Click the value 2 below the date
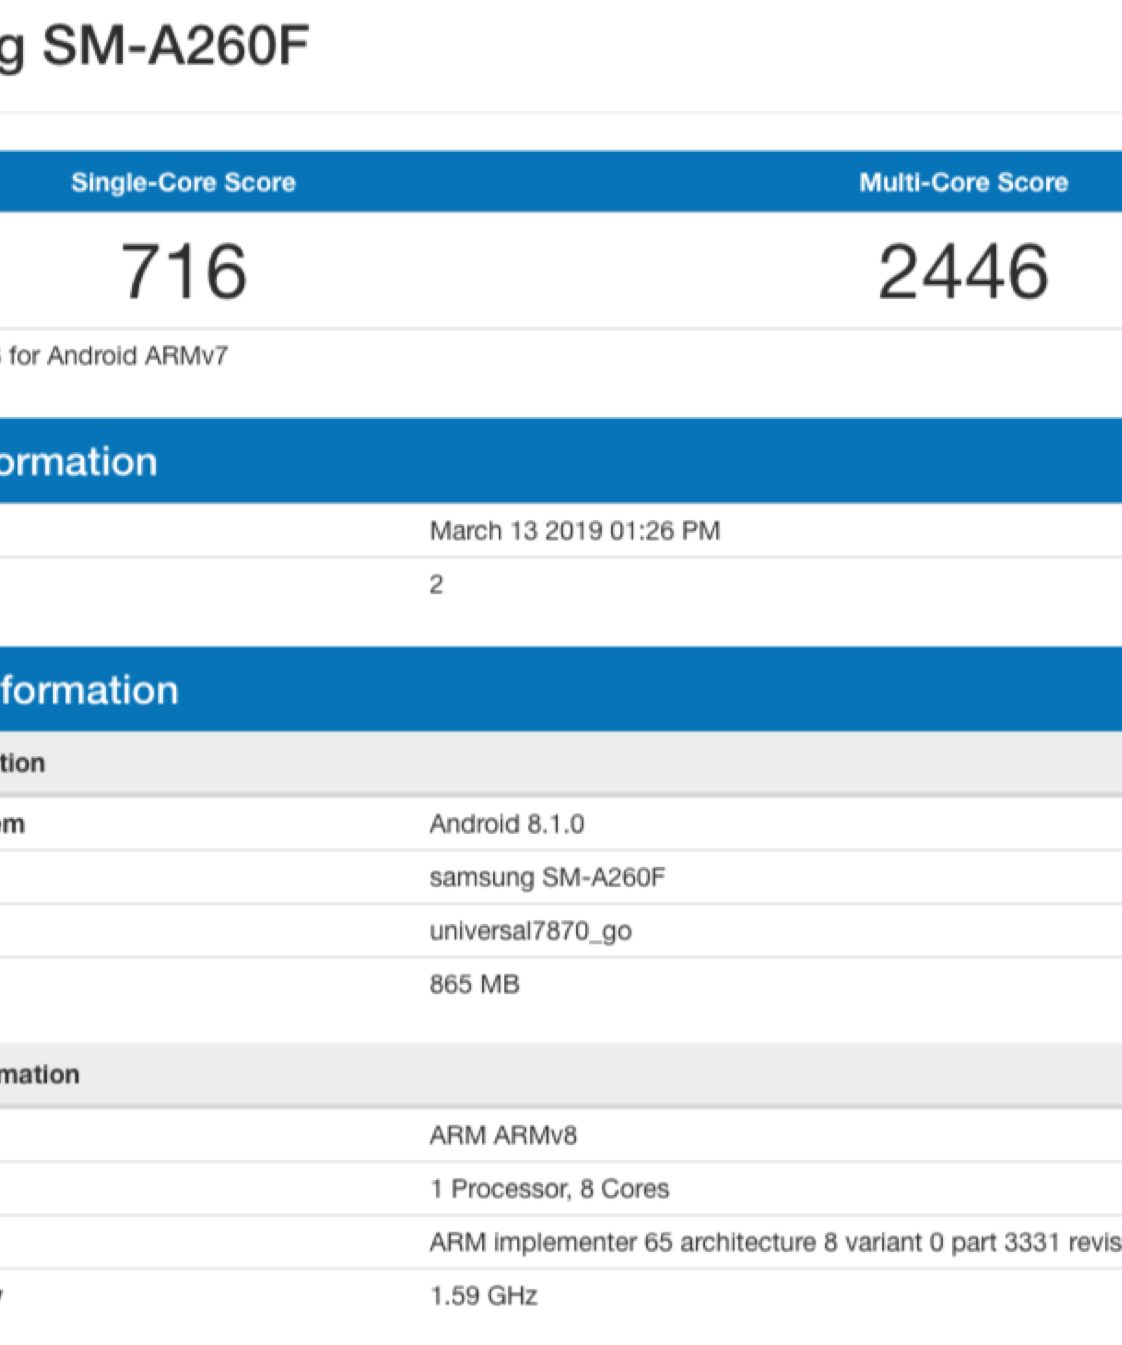The height and width of the screenshot is (1345, 1122). (436, 585)
